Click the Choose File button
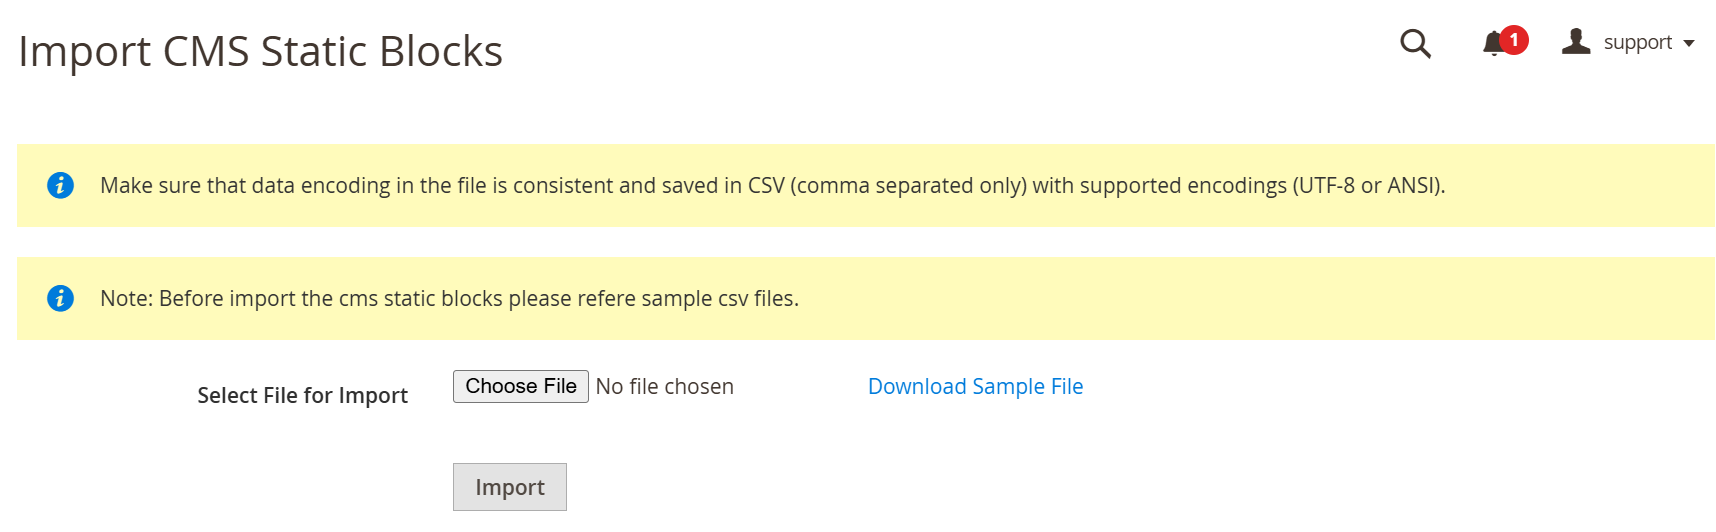Image resolution: width=1716 pixels, height=532 pixels. pyautogui.click(x=521, y=387)
